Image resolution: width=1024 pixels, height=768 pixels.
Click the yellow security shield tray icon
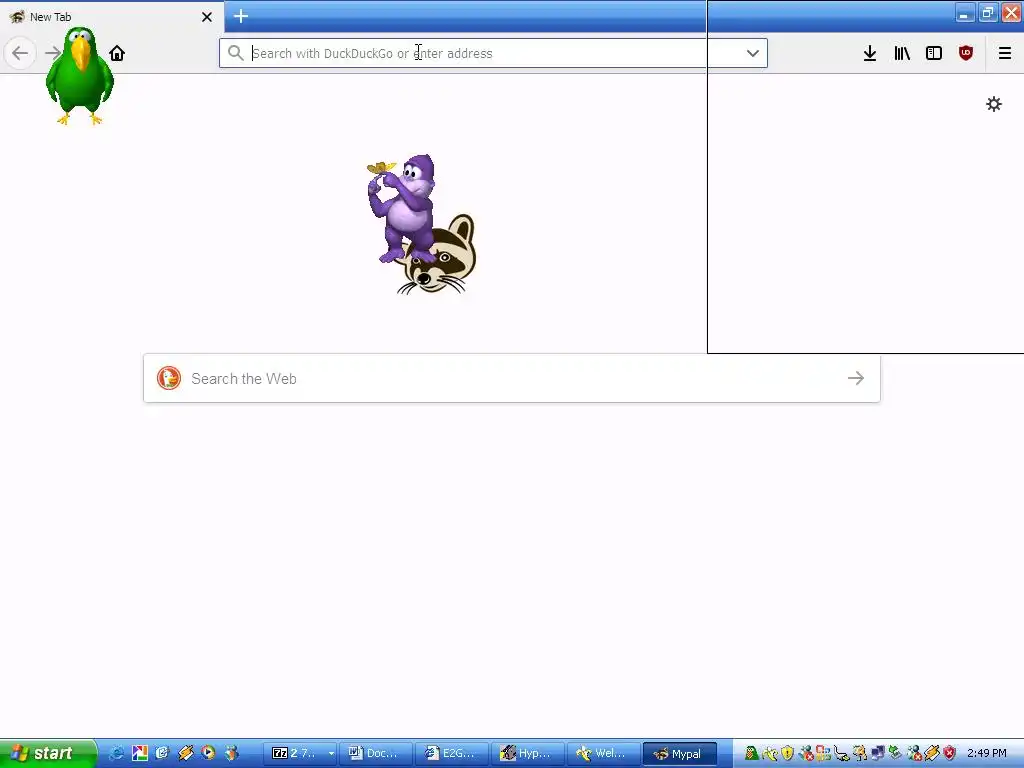click(787, 754)
